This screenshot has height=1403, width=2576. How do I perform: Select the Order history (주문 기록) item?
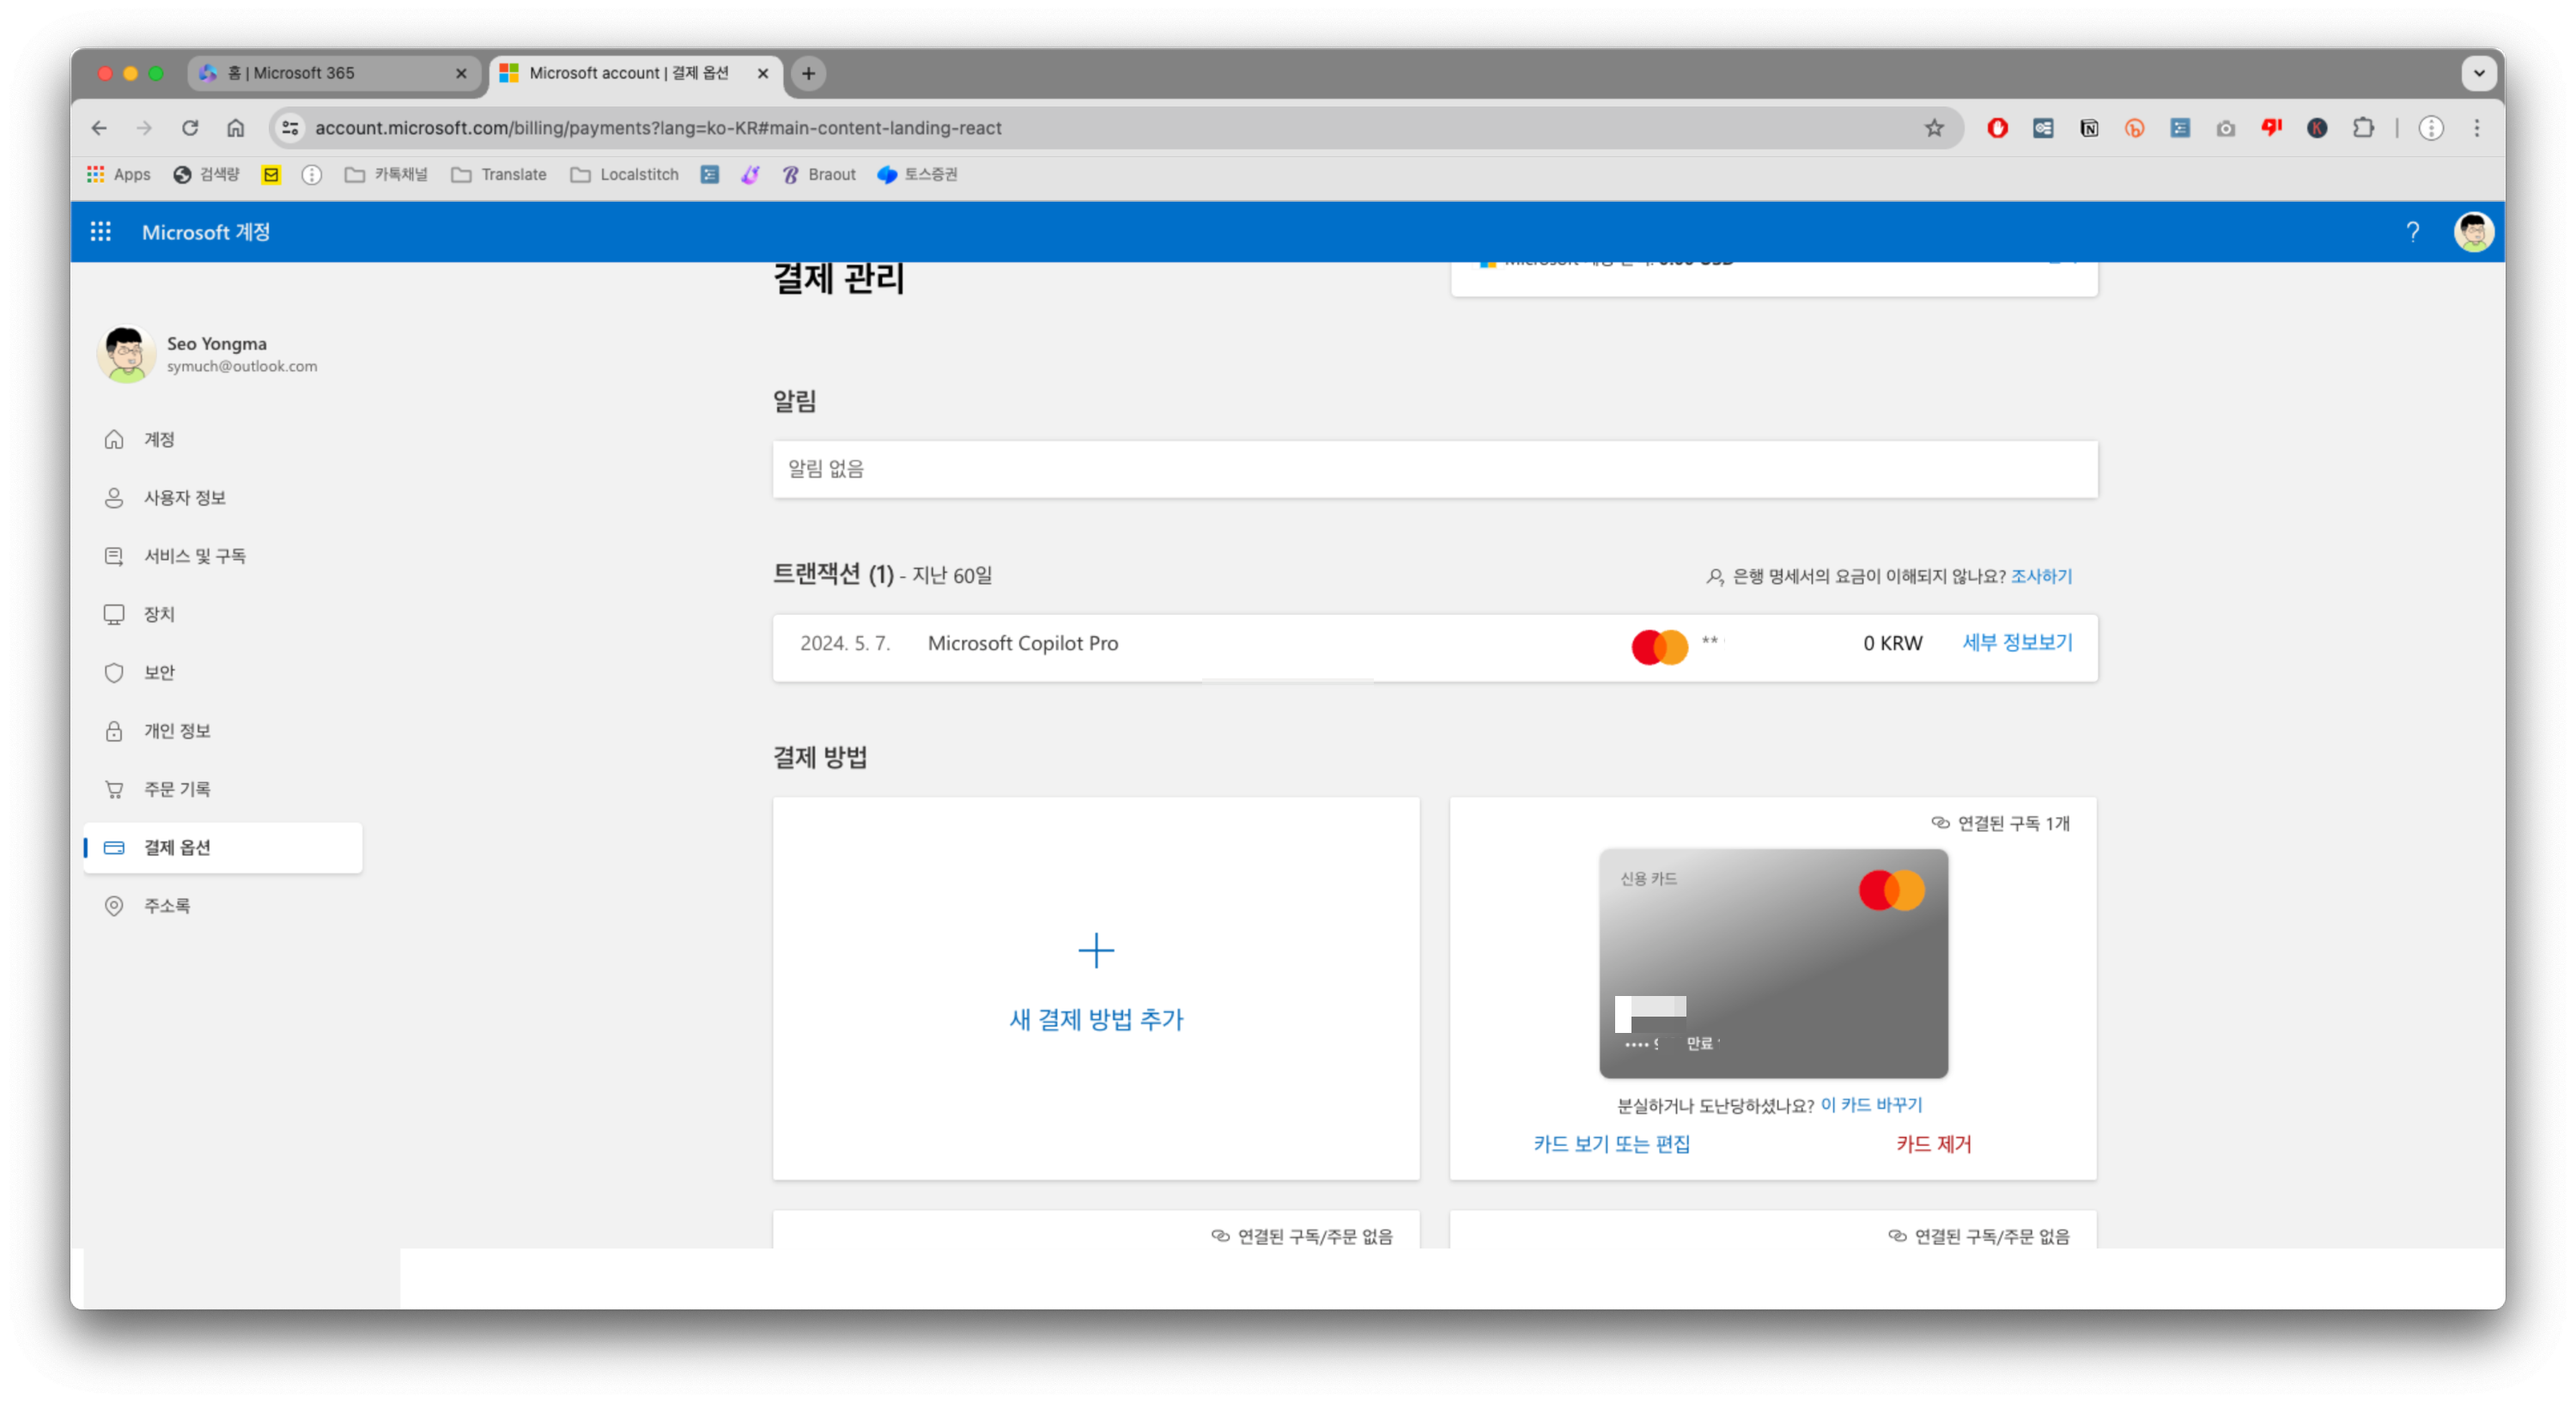(x=177, y=789)
